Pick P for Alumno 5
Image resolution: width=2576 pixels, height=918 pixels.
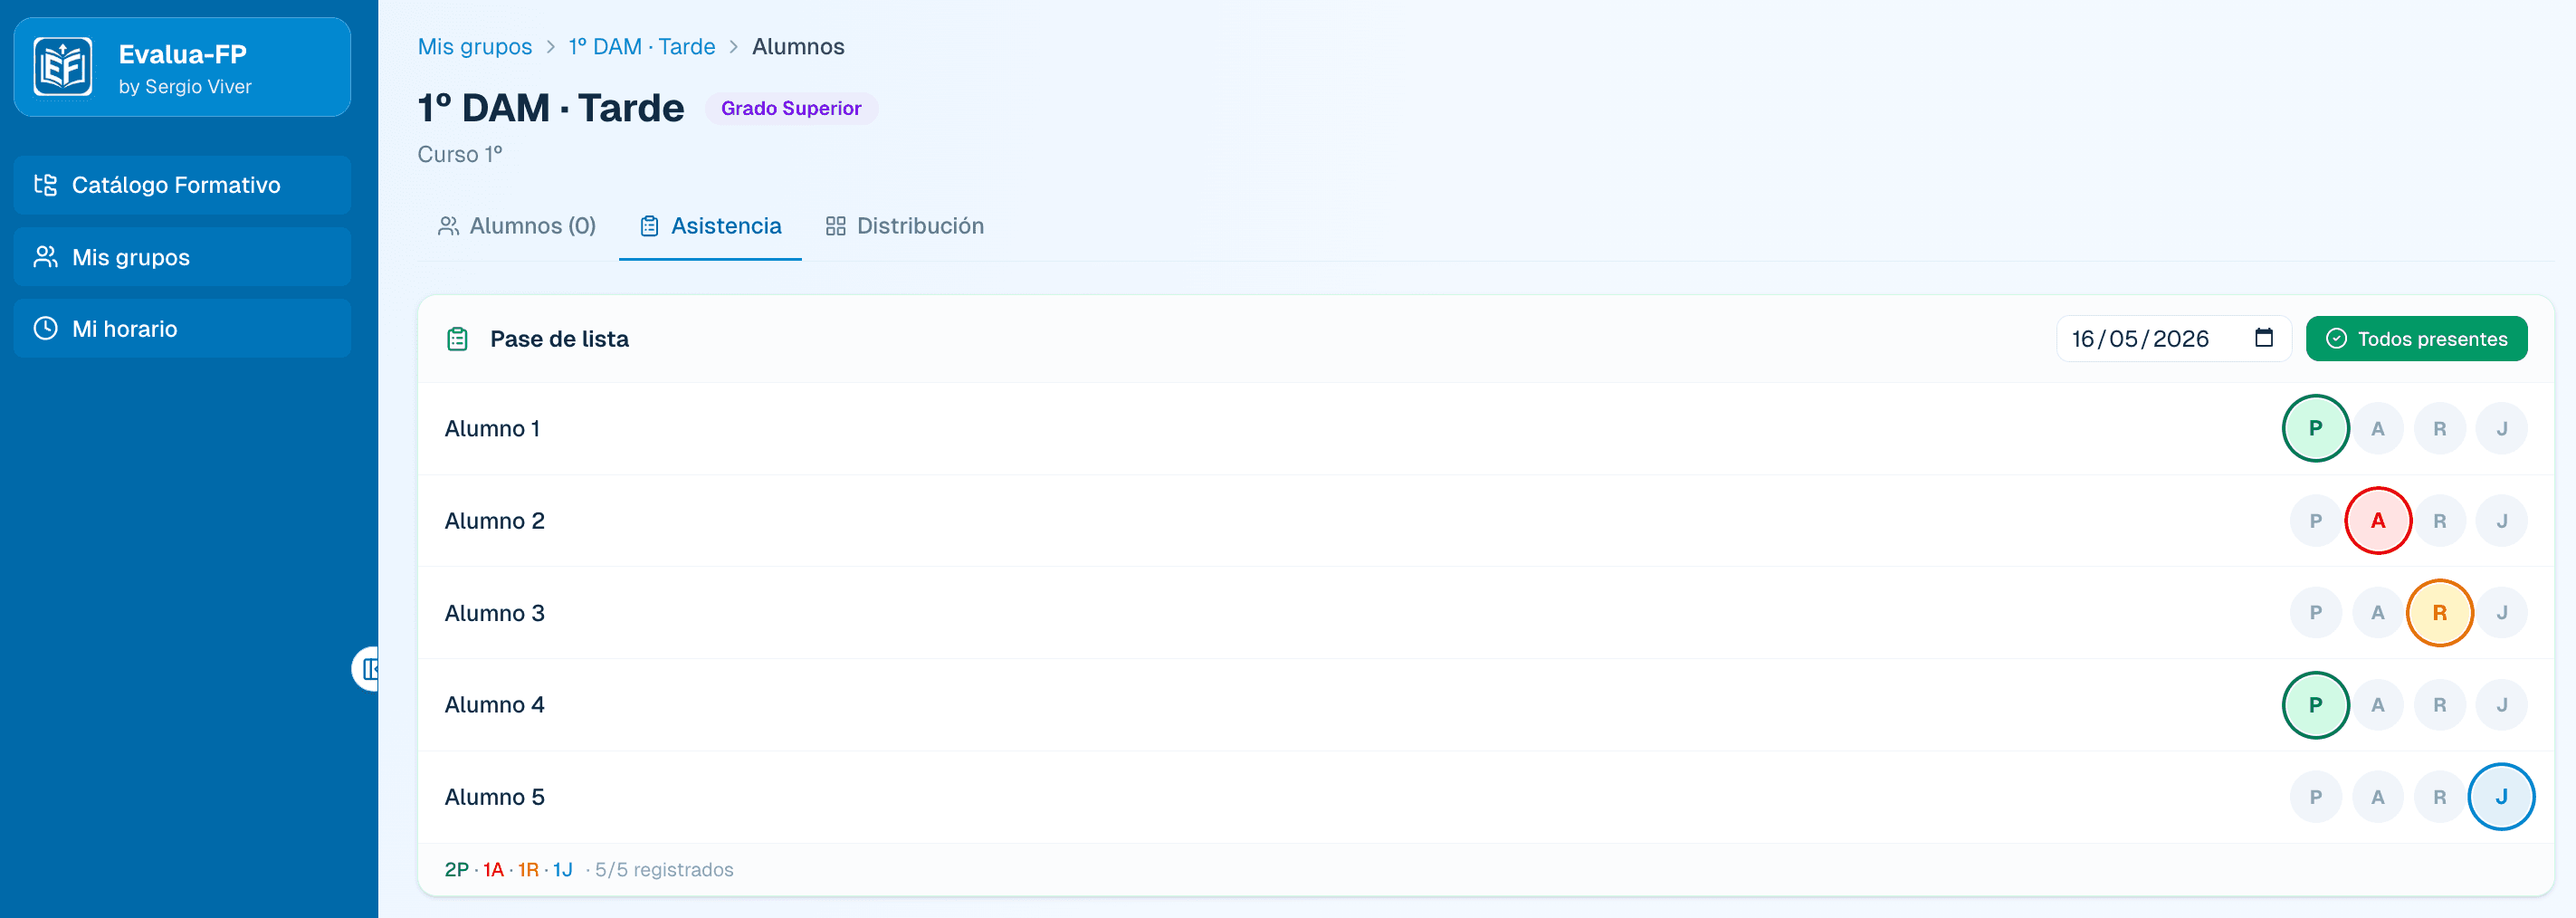coord(2315,797)
